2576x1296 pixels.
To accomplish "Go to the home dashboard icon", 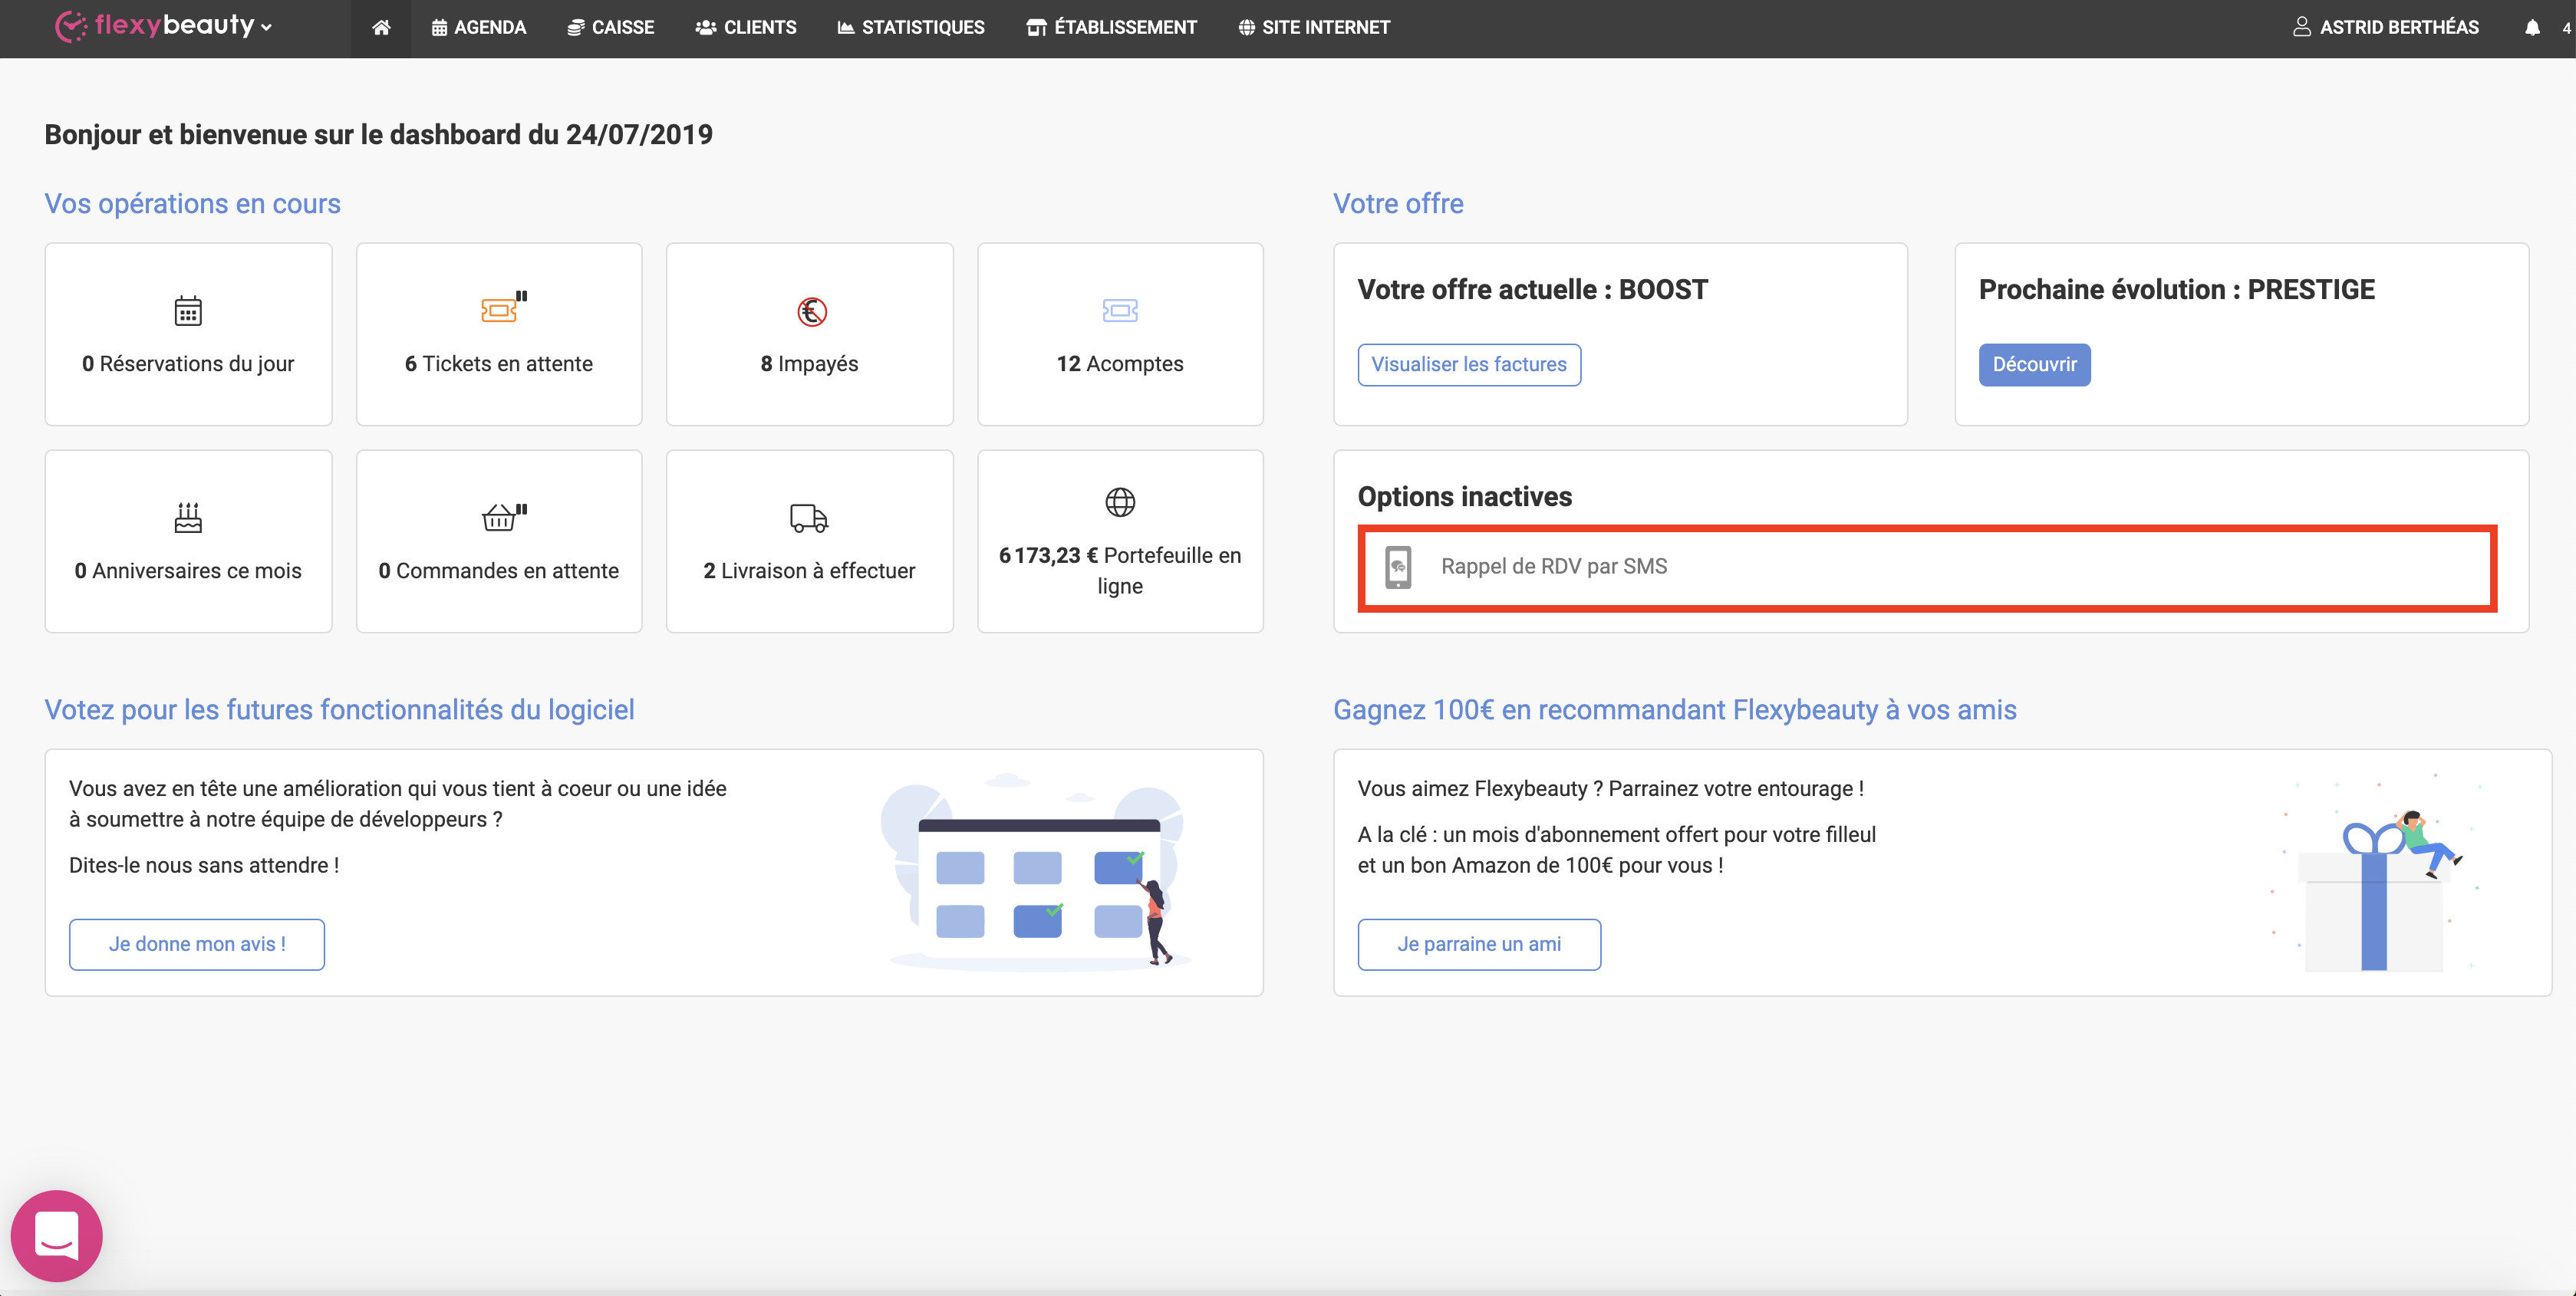I will click(381, 28).
